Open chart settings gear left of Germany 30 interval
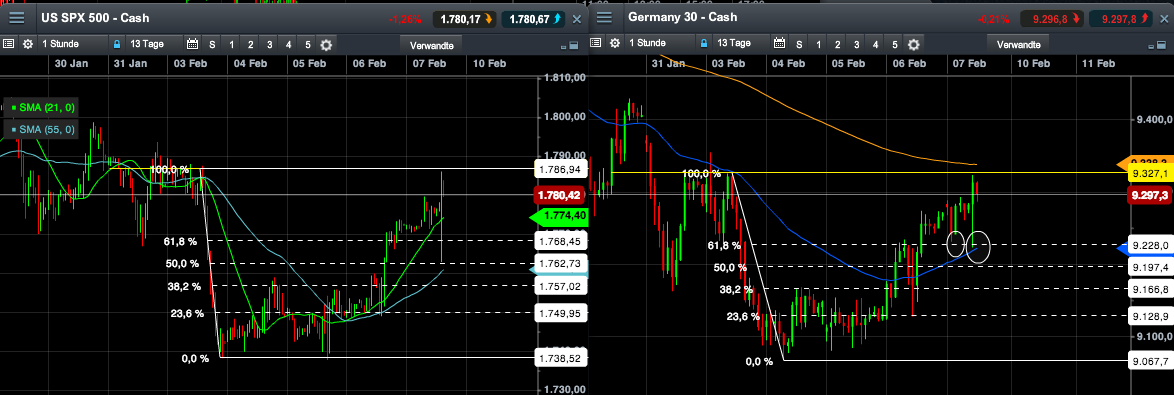 click(x=616, y=43)
